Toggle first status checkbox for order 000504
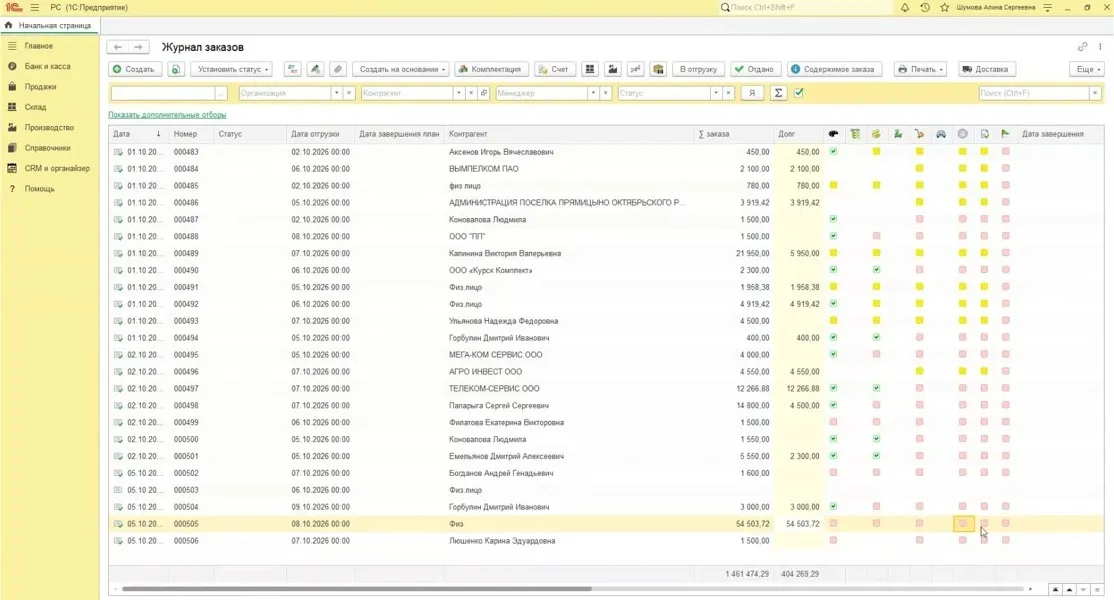 click(833, 506)
